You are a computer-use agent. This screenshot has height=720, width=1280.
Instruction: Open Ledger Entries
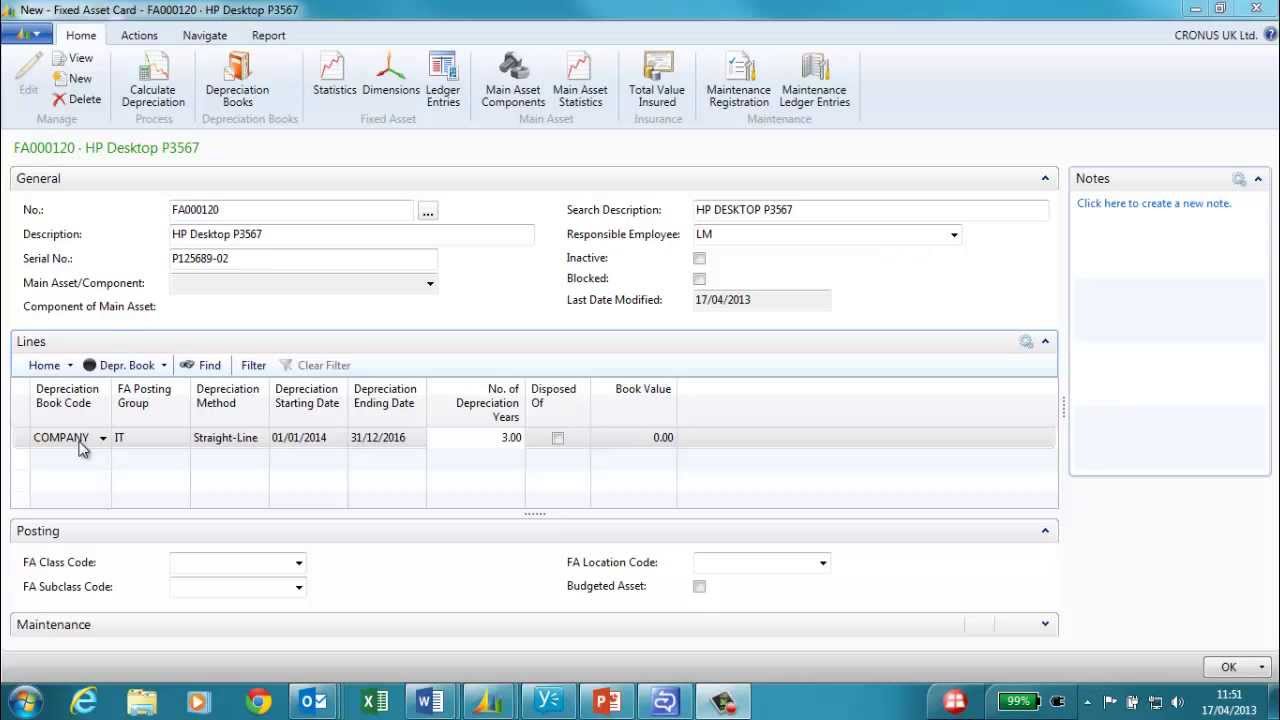tap(443, 80)
